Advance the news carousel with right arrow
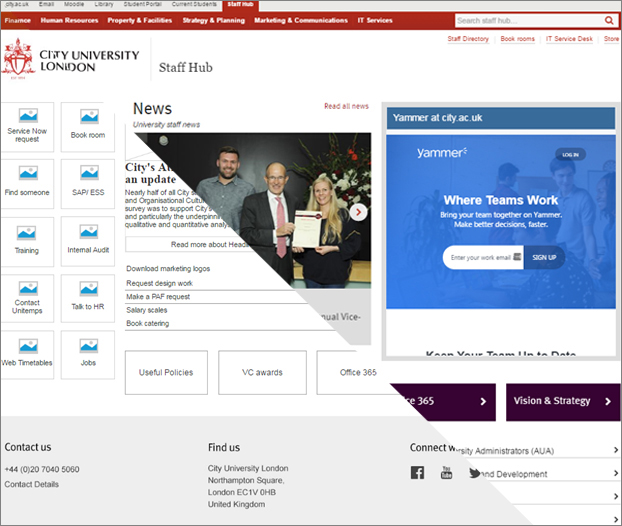Viewport: 622px width, 526px height. 358,212
